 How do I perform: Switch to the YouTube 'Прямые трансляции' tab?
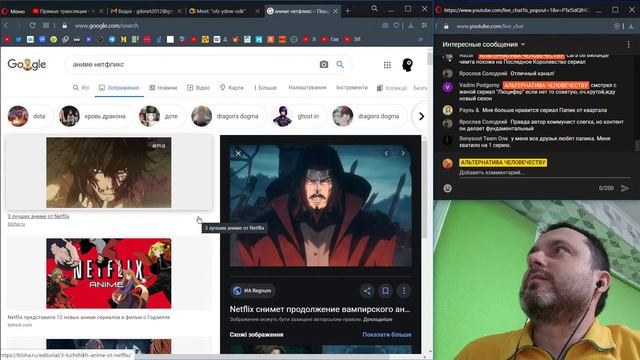click(67, 11)
